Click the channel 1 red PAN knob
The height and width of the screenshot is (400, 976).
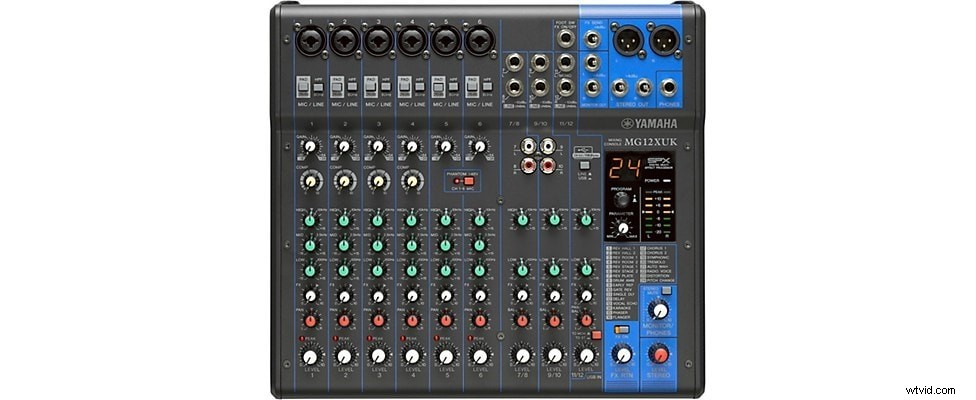tap(310, 320)
